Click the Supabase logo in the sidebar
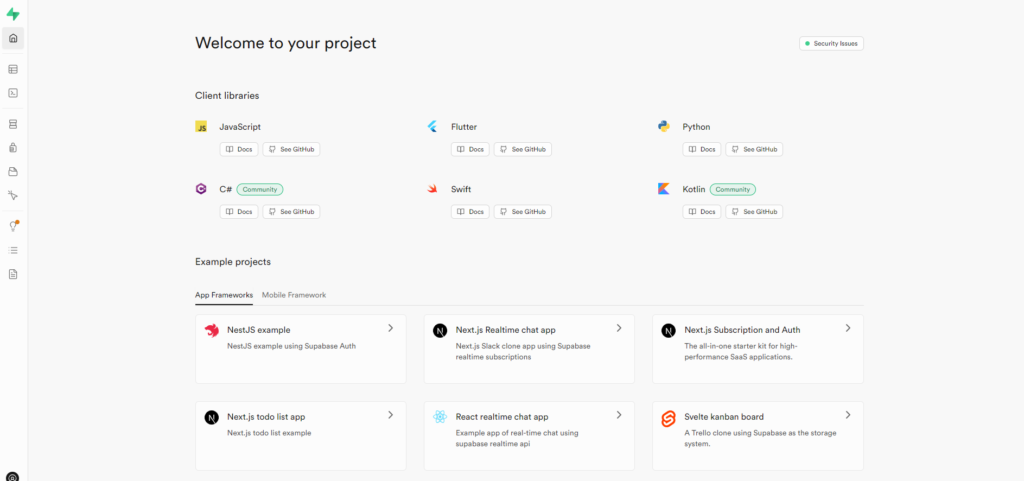 tap(13, 14)
